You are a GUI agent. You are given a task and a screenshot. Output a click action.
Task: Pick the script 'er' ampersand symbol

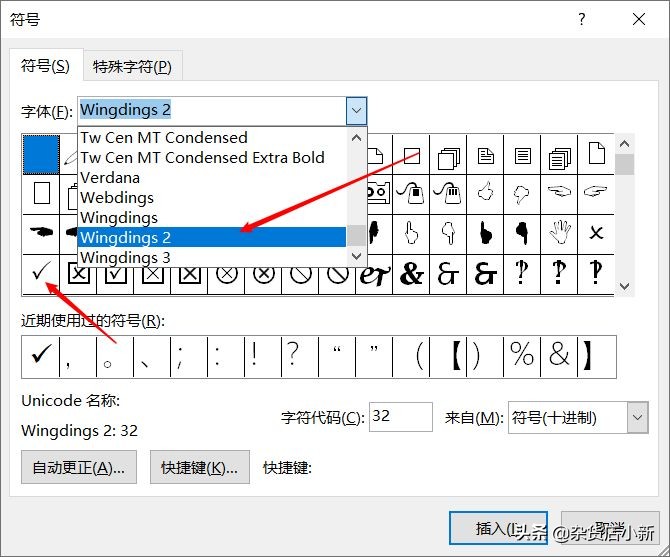coord(374,276)
